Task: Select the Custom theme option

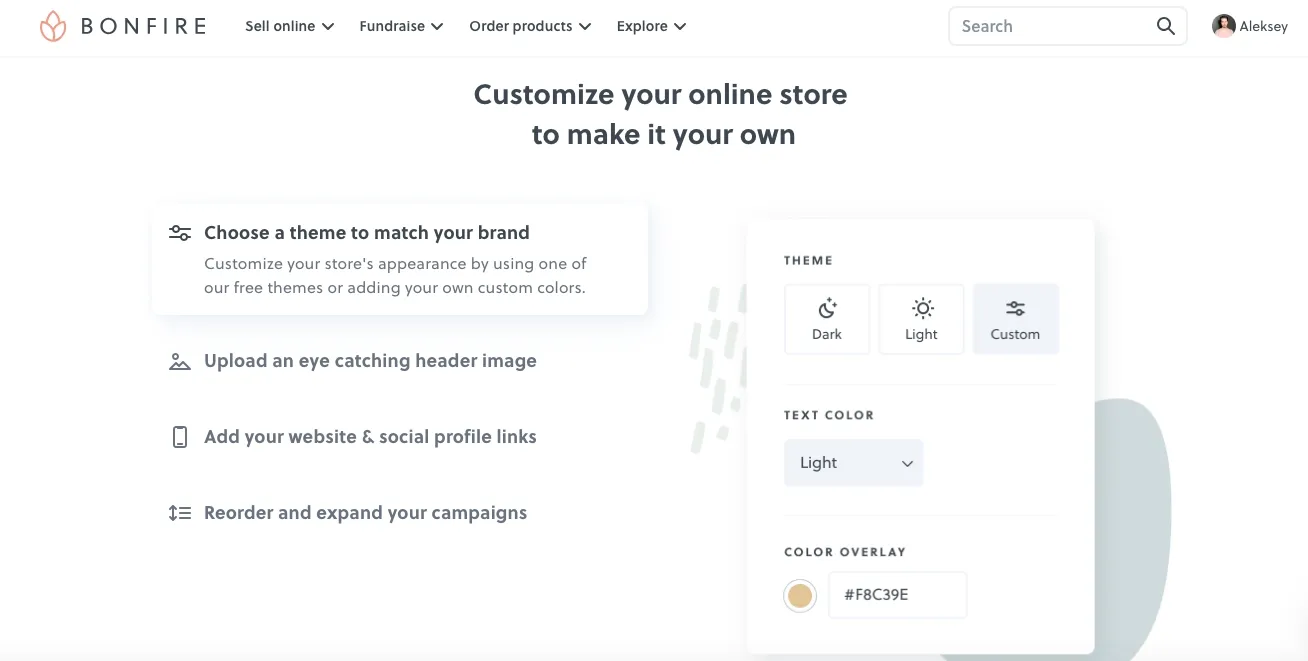Action: [x=1015, y=319]
